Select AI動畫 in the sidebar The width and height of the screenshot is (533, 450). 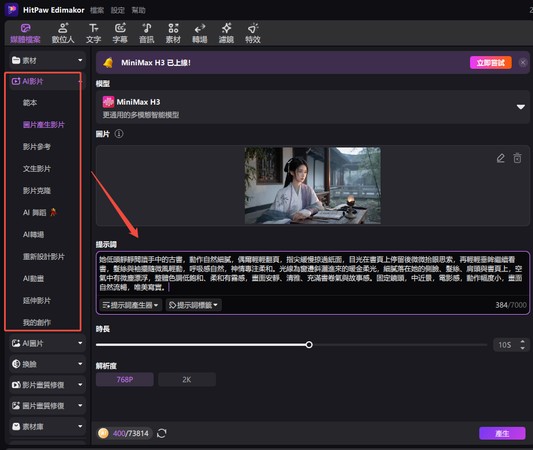pyautogui.click(x=33, y=279)
